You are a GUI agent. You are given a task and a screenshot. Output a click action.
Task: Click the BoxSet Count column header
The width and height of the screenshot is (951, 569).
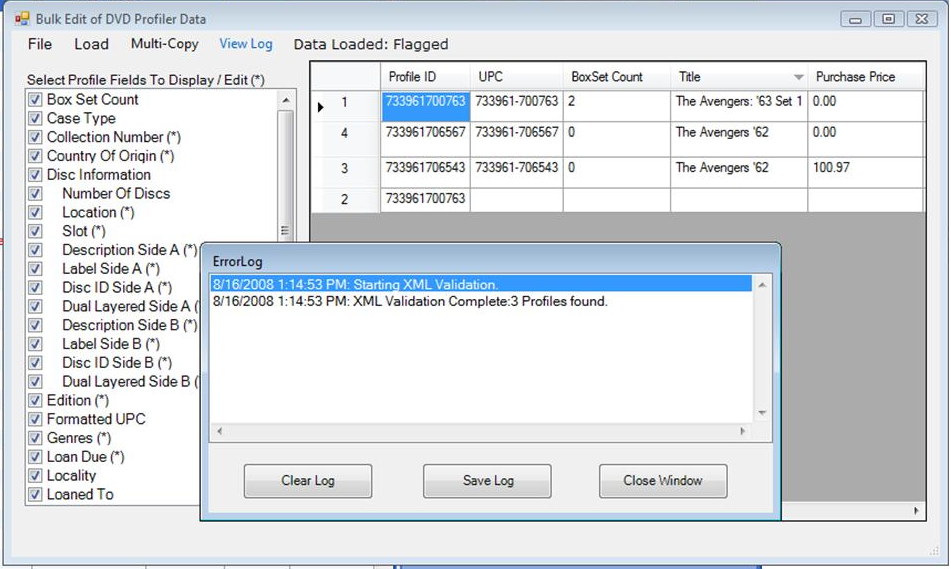pos(617,76)
